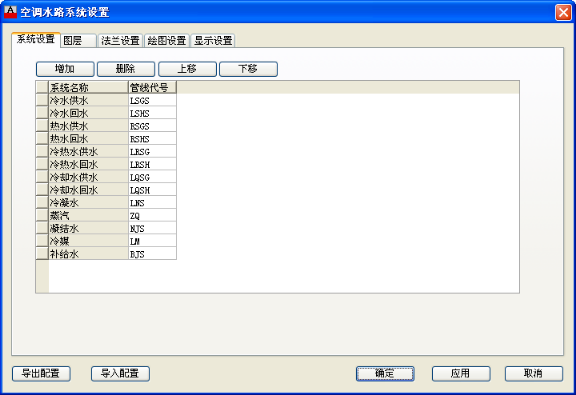Switch to the 图层 tab
Image resolution: width=576 pixels, height=395 pixels.
(x=78, y=40)
